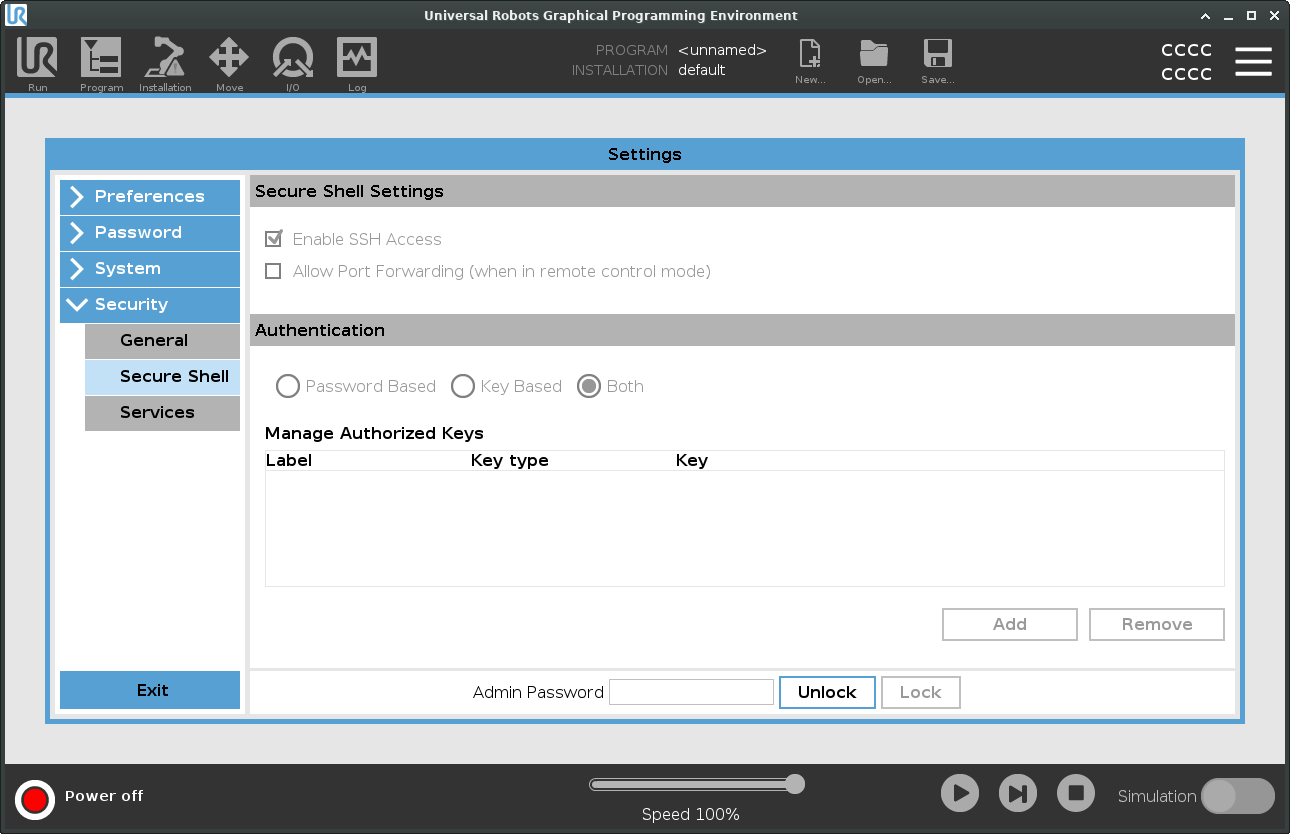Collapse the Security section
Screen dimensions: 1290x834
tap(150, 305)
